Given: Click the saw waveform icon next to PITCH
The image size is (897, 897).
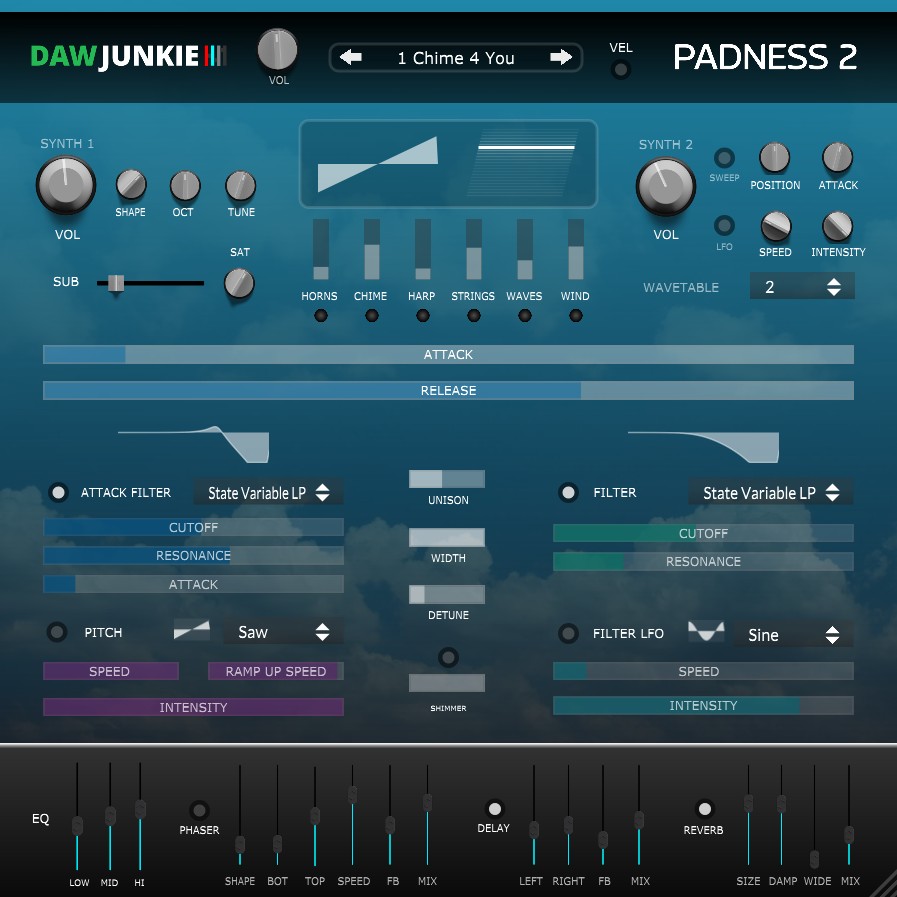Looking at the screenshot, I should coord(190,631).
